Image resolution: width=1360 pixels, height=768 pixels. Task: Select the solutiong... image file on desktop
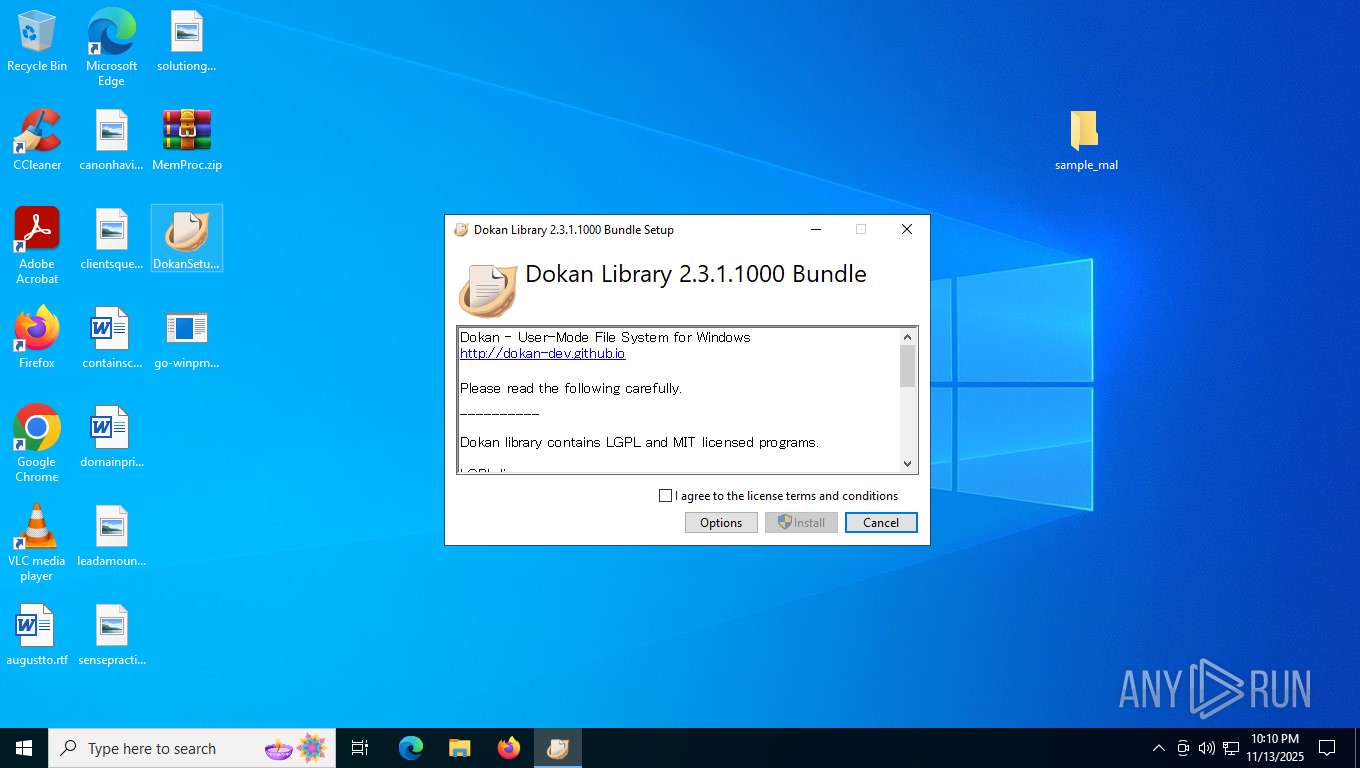[x=186, y=42]
